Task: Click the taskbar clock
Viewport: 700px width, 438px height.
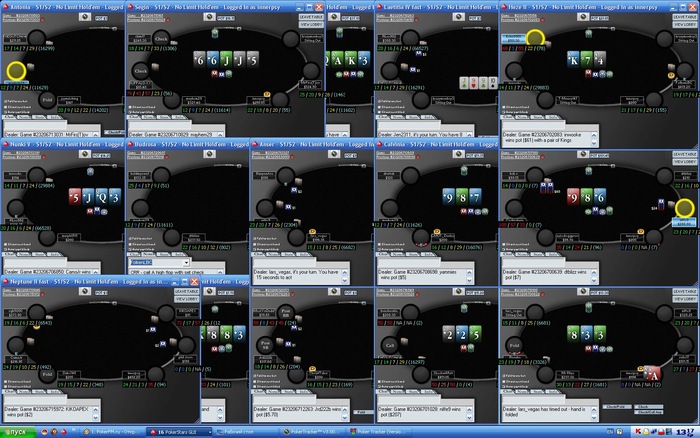Action: [x=686, y=432]
